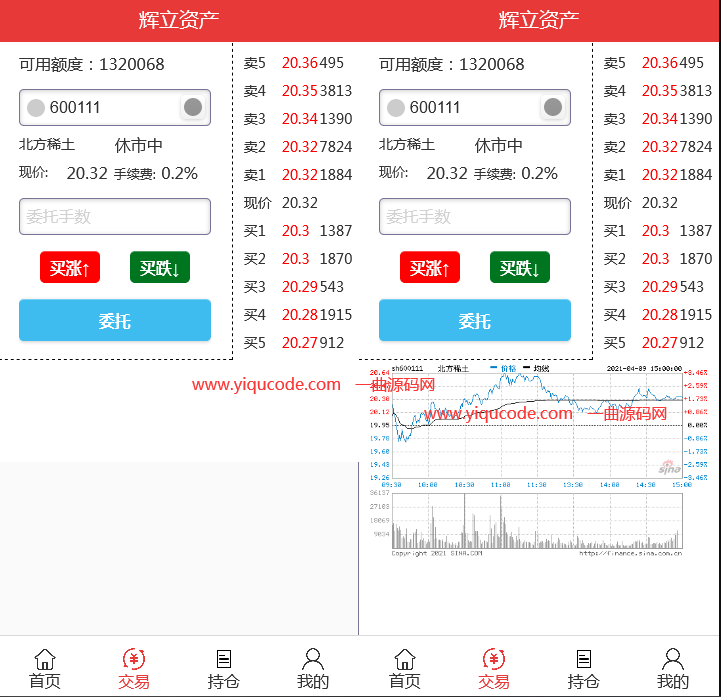Image resolution: width=721 pixels, height=697 pixels.
Task: Tap the 首页 home icon in left panel
Action: tap(44, 660)
